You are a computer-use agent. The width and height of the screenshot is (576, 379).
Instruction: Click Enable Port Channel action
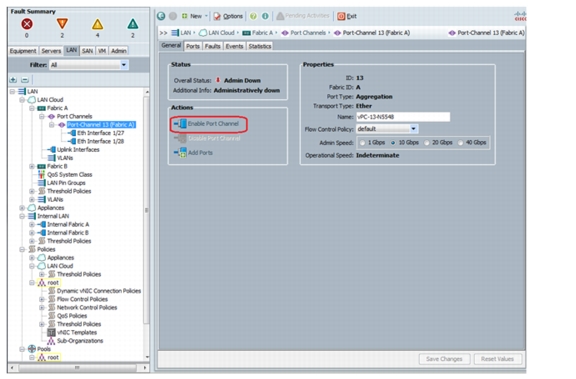point(208,124)
